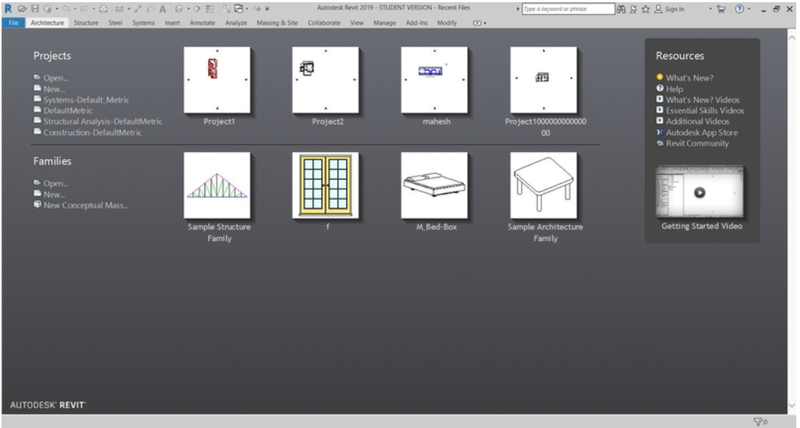This screenshot has width=800, height=428.
Task: Switch to the Steel ribbon tab
Action: click(115, 23)
